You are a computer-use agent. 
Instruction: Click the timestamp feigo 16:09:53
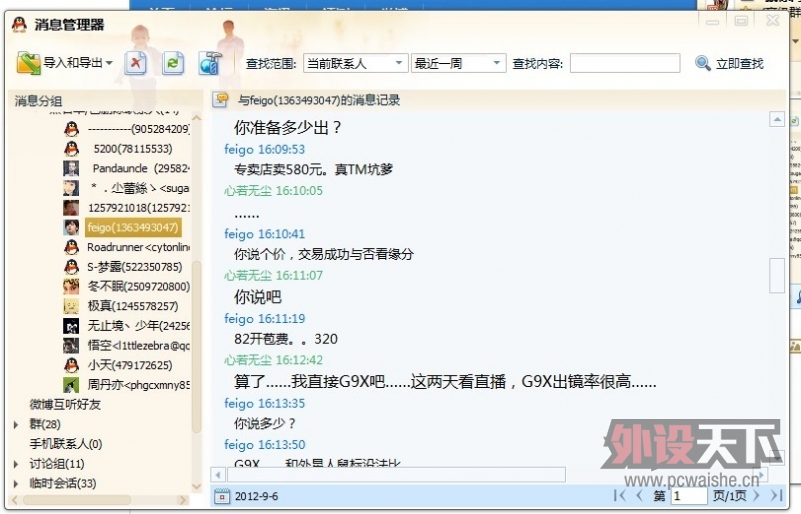coord(265,149)
